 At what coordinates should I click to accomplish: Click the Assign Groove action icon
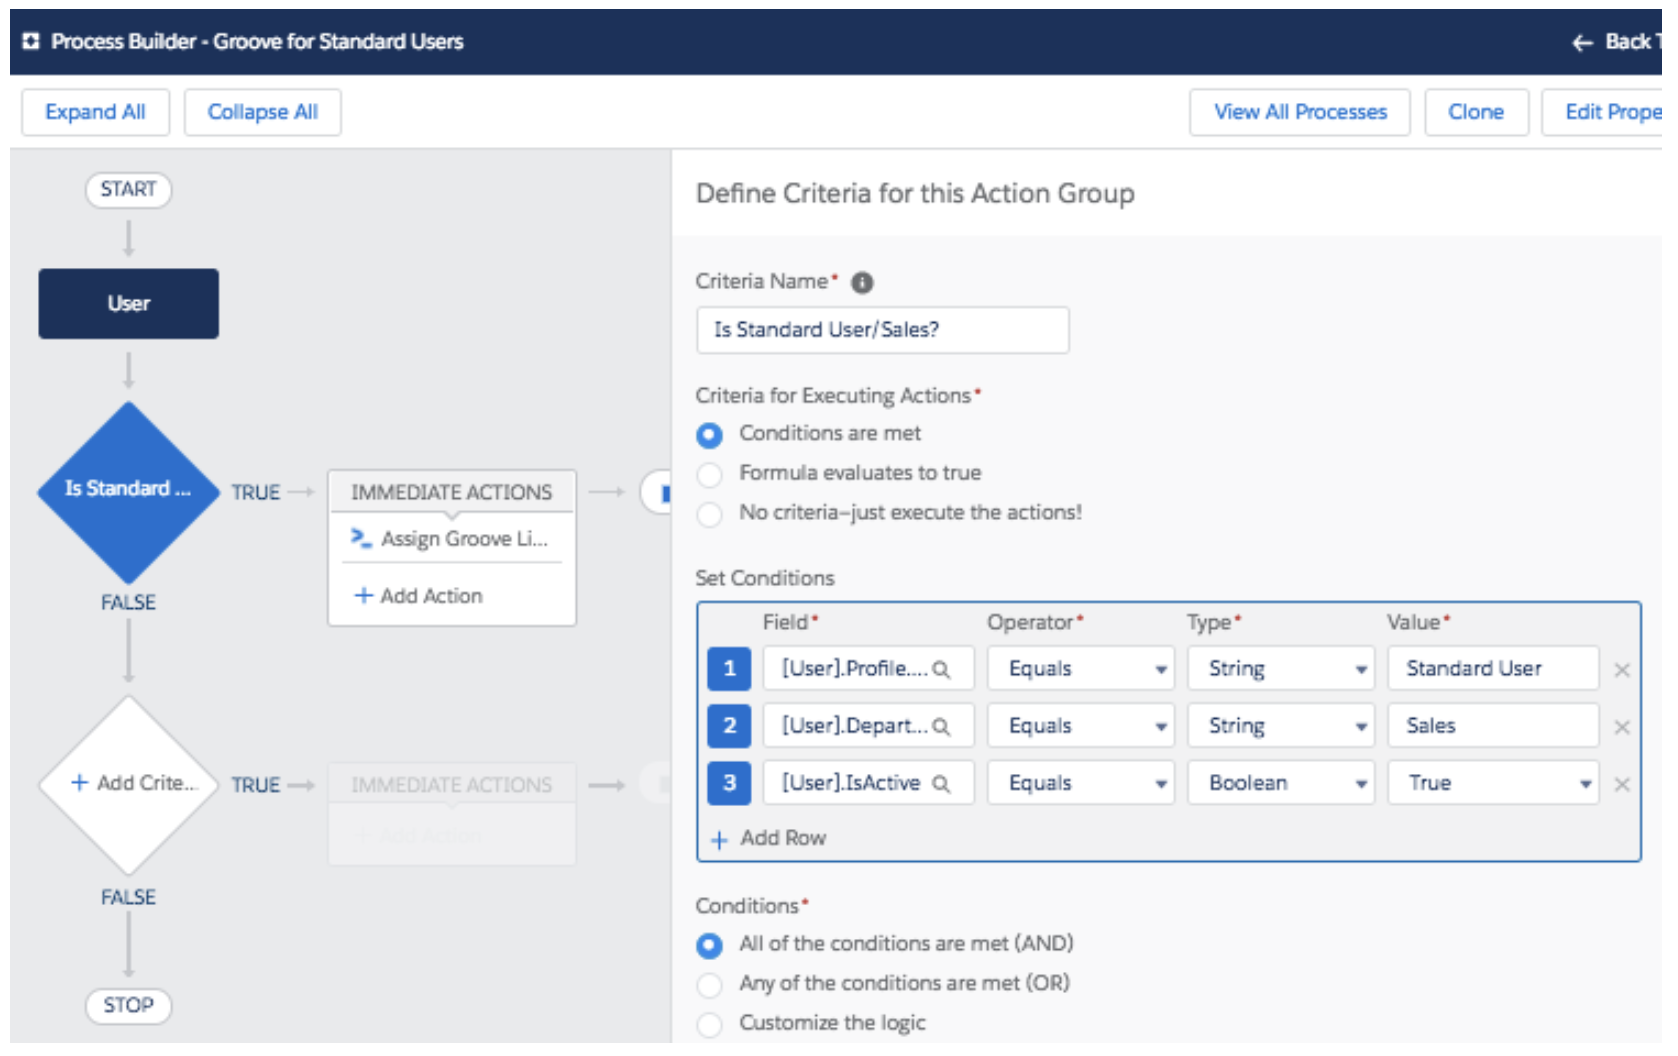361,538
